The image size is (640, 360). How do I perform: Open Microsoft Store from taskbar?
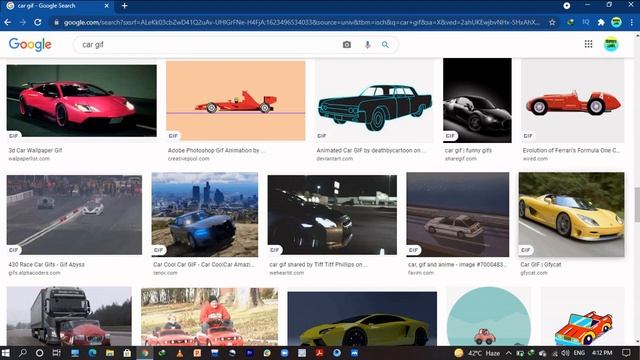pos(127,353)
